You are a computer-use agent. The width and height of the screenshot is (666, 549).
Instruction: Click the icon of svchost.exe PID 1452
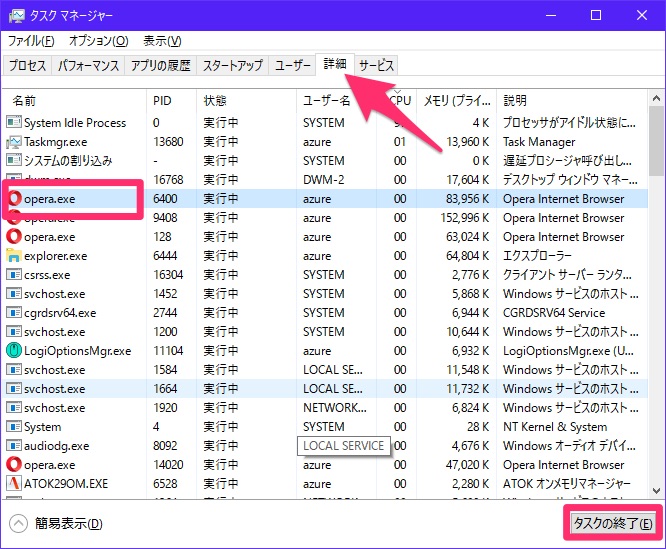tap(14, 294)
